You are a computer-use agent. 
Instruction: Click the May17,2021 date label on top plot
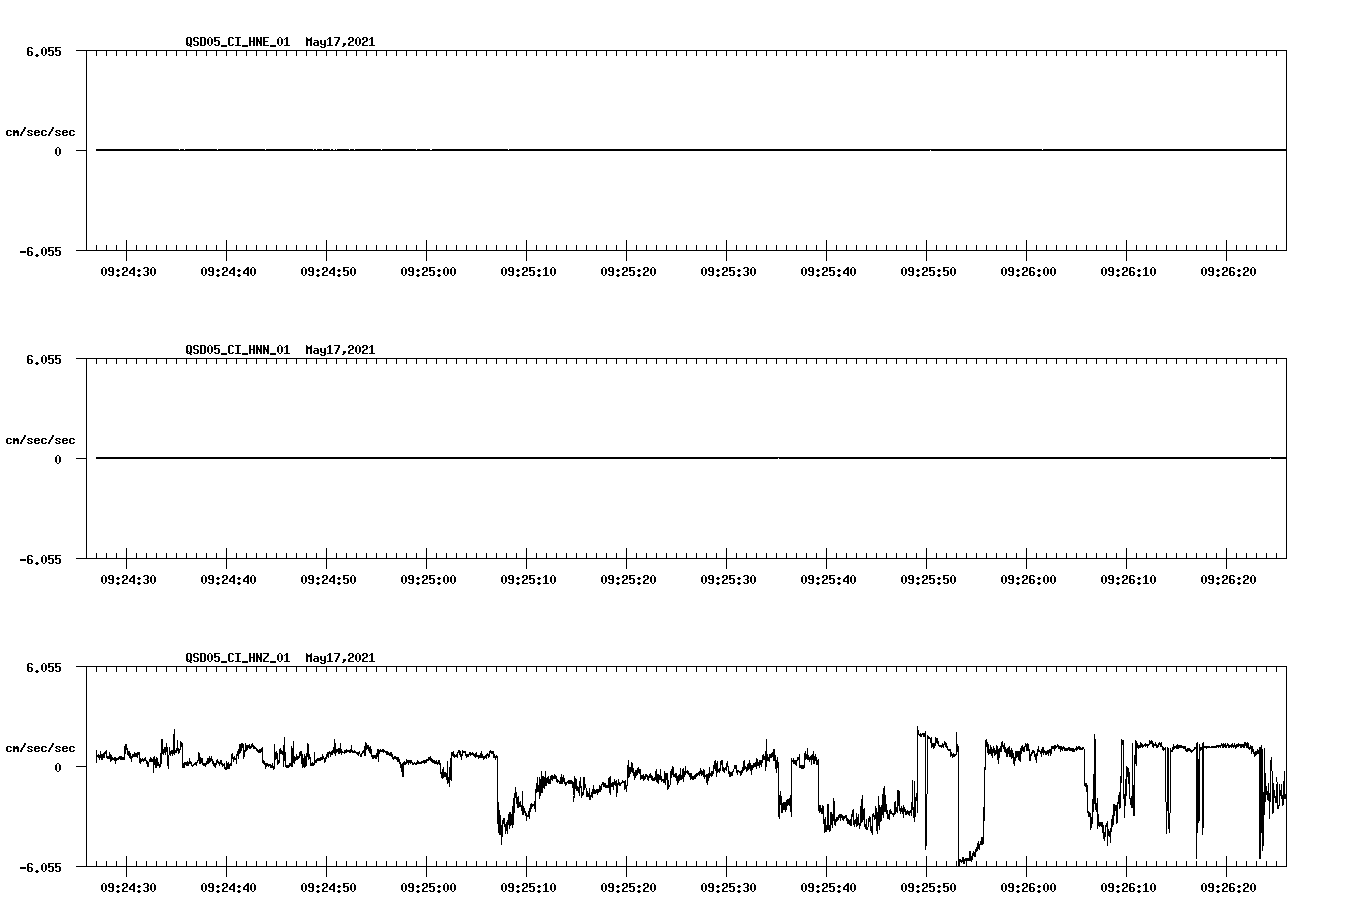340,42
